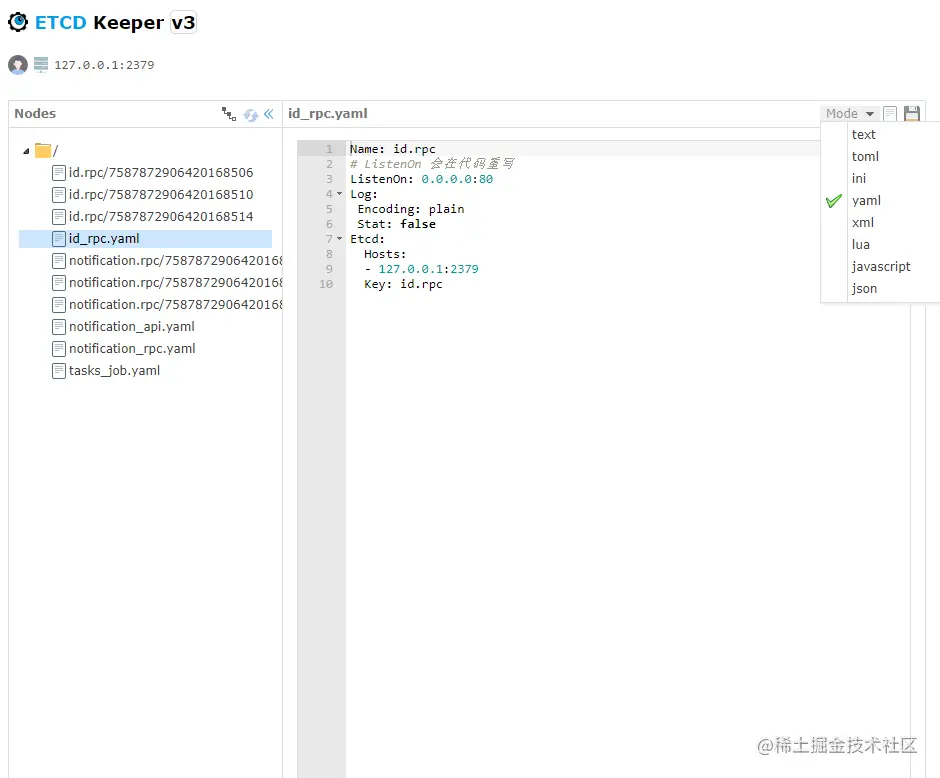
Task: Click line number 5 in the gutter
Action: [329, 209]
